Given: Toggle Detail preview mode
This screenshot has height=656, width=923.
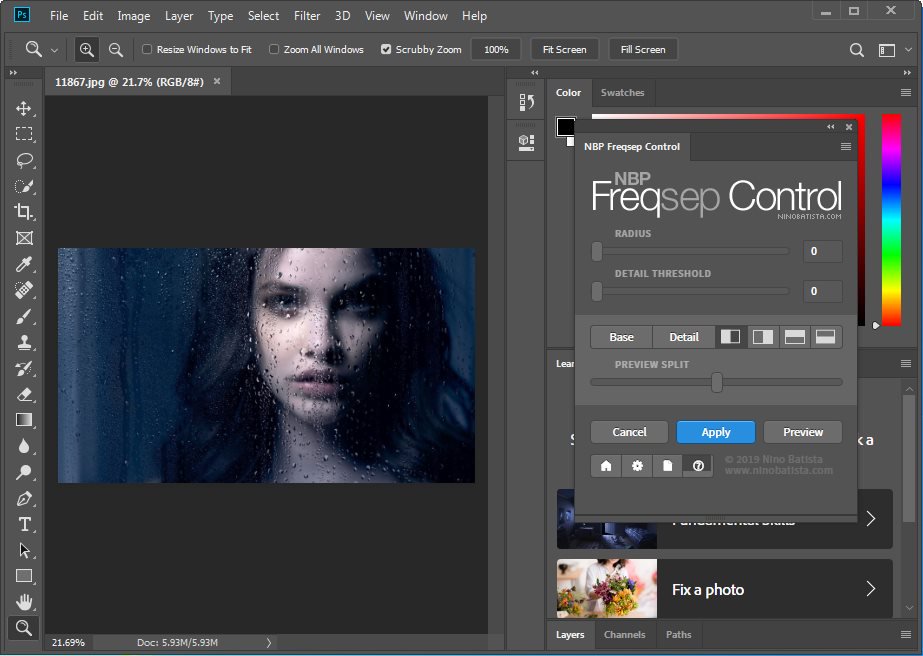Looking at the screenshot, I should pyautogui.click(x=684, y=337).
